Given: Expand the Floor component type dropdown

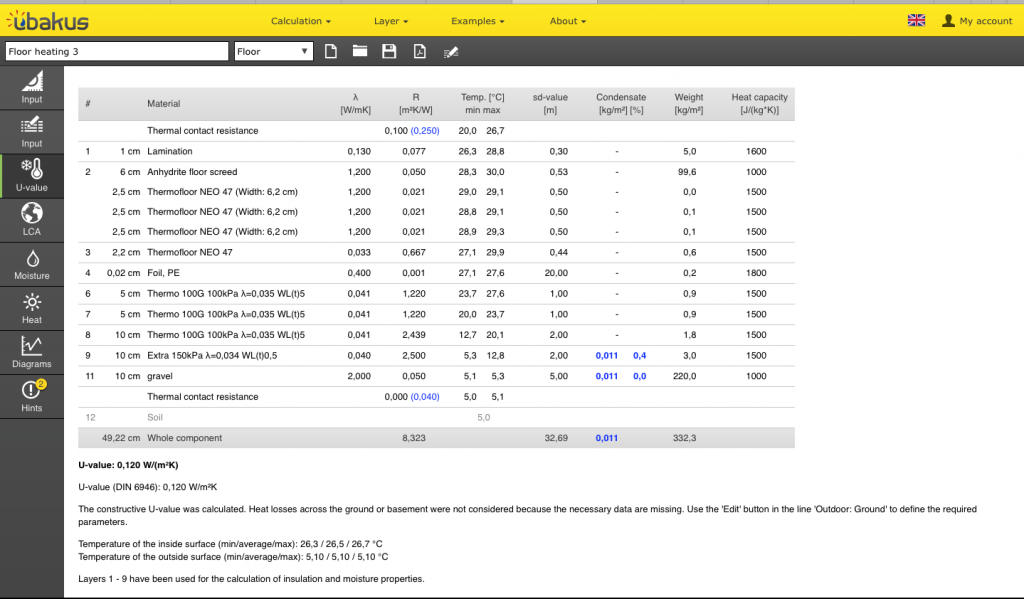Looking at the screenshot, I should click(273, 51).
